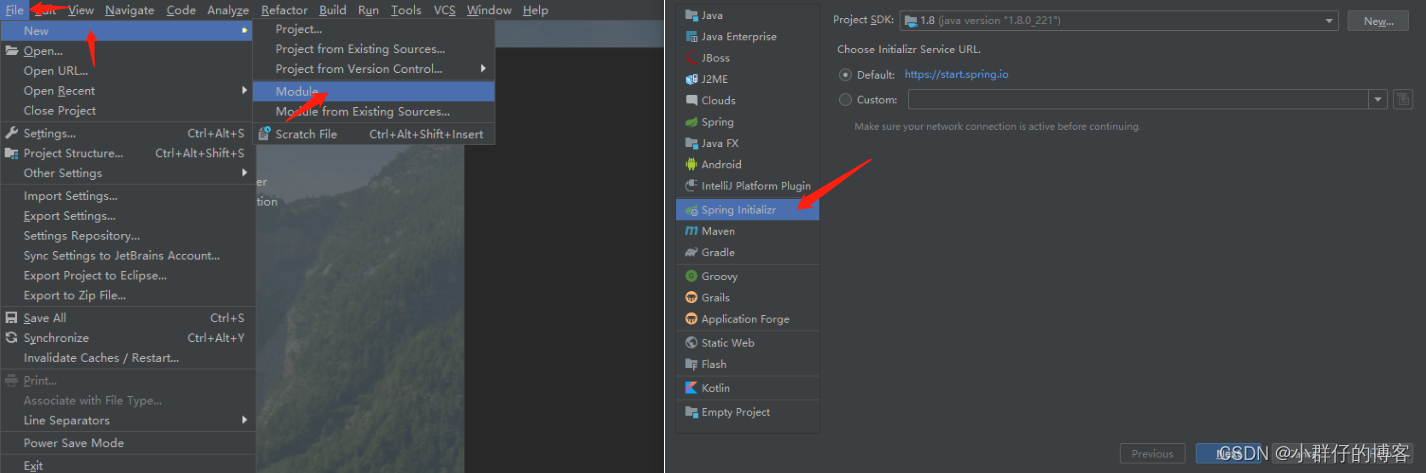Screen dimensions: 1426x473
Task: Open the Custom URL history dropdown arrow
Action: click(x=1378, y=99)
